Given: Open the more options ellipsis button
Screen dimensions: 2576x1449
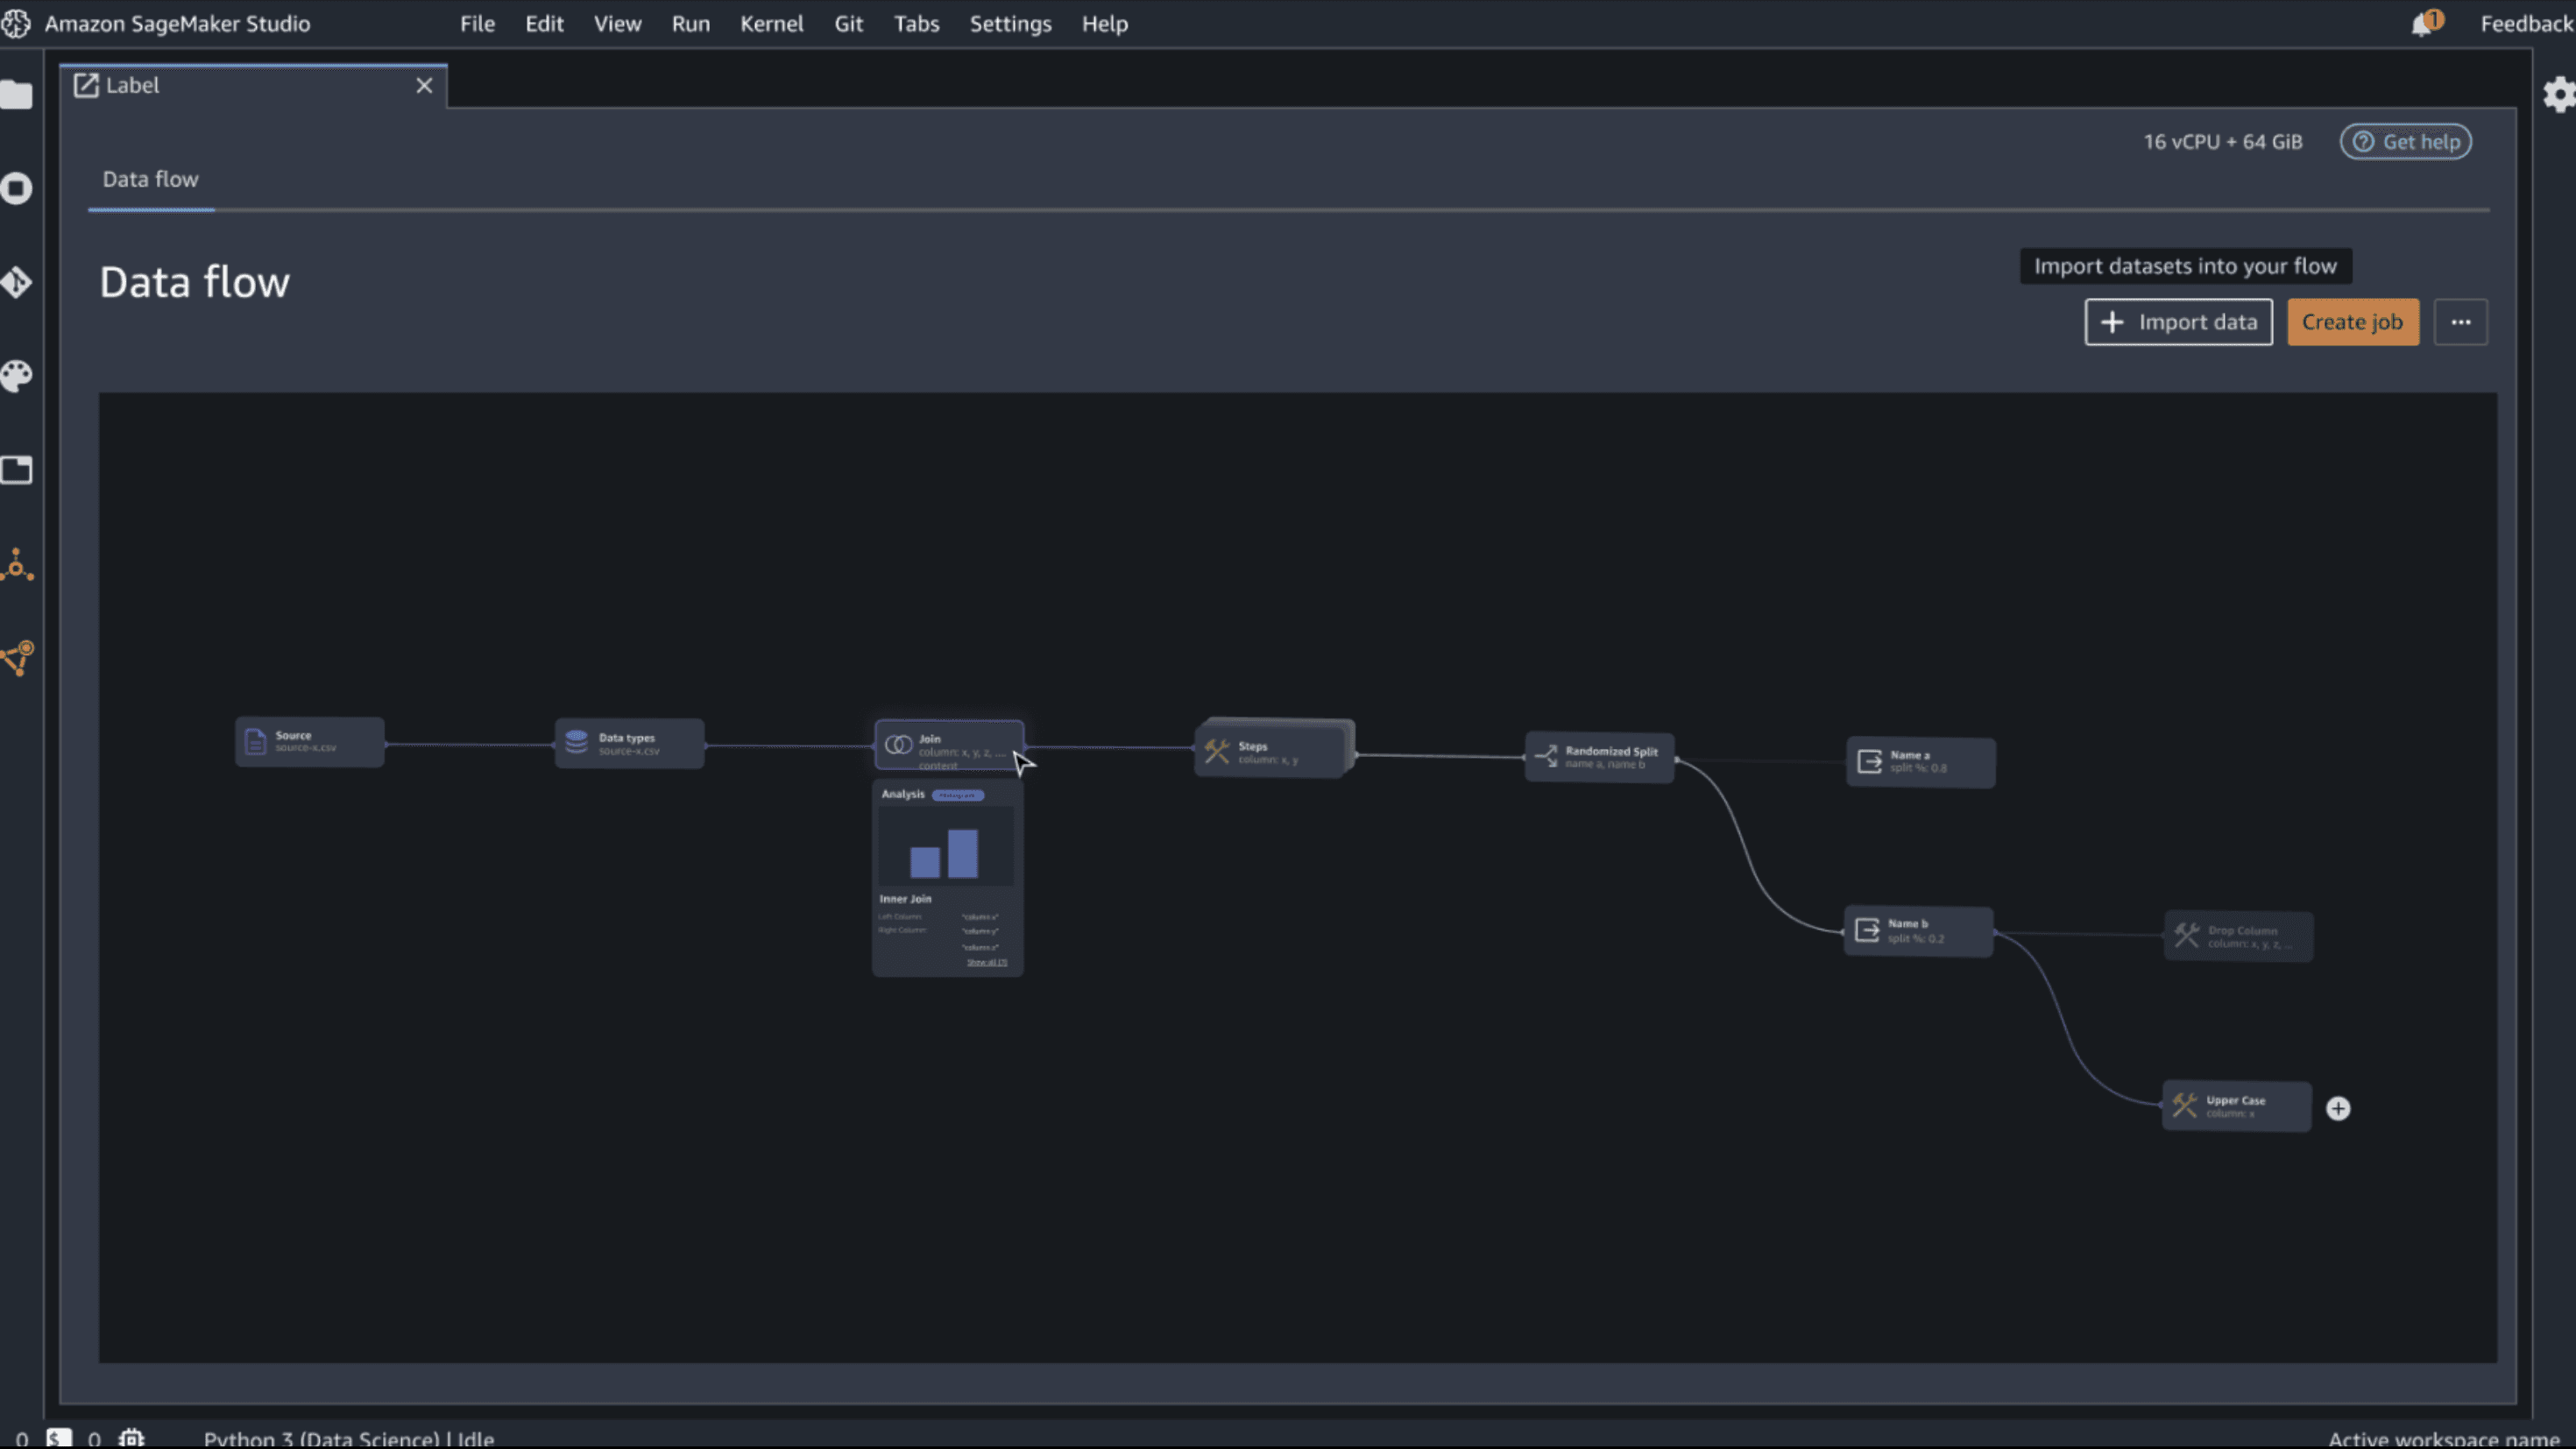Looking at the screenshot, I should pos(2460,322).
